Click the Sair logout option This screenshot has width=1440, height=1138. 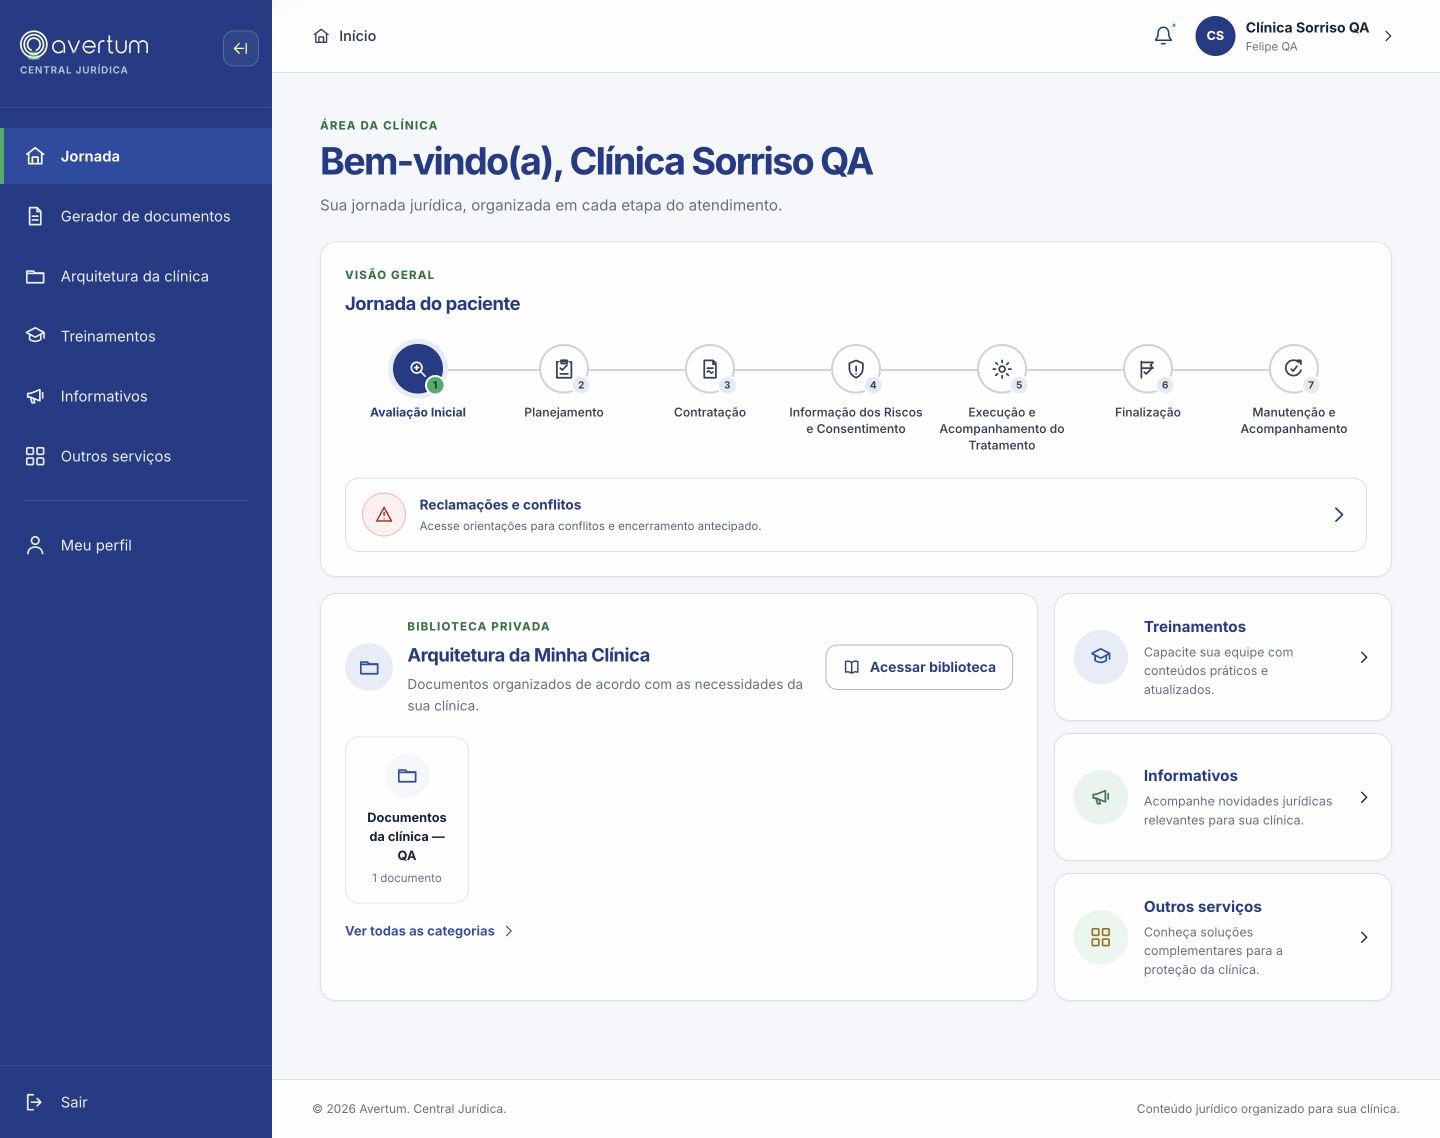click(x=136, y=1102)
